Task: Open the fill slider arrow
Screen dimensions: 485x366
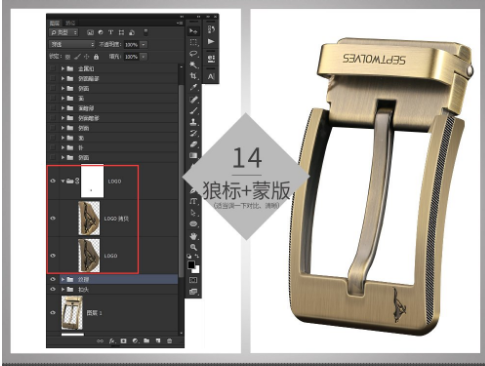Action: coord(143,57)
